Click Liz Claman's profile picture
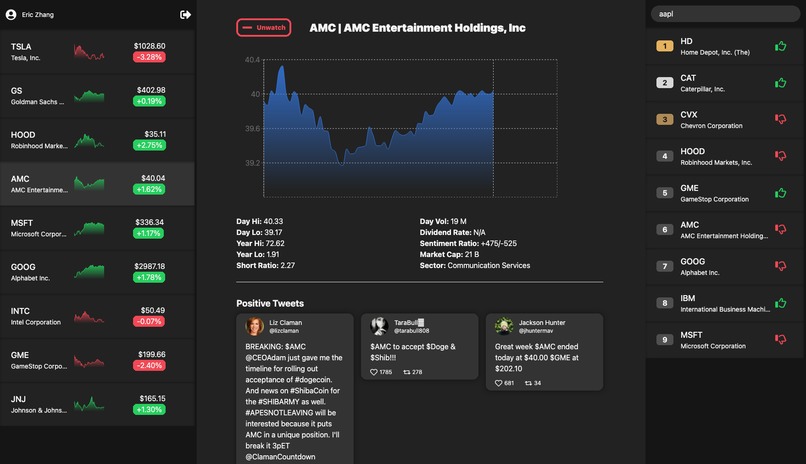 click(254, 326)
